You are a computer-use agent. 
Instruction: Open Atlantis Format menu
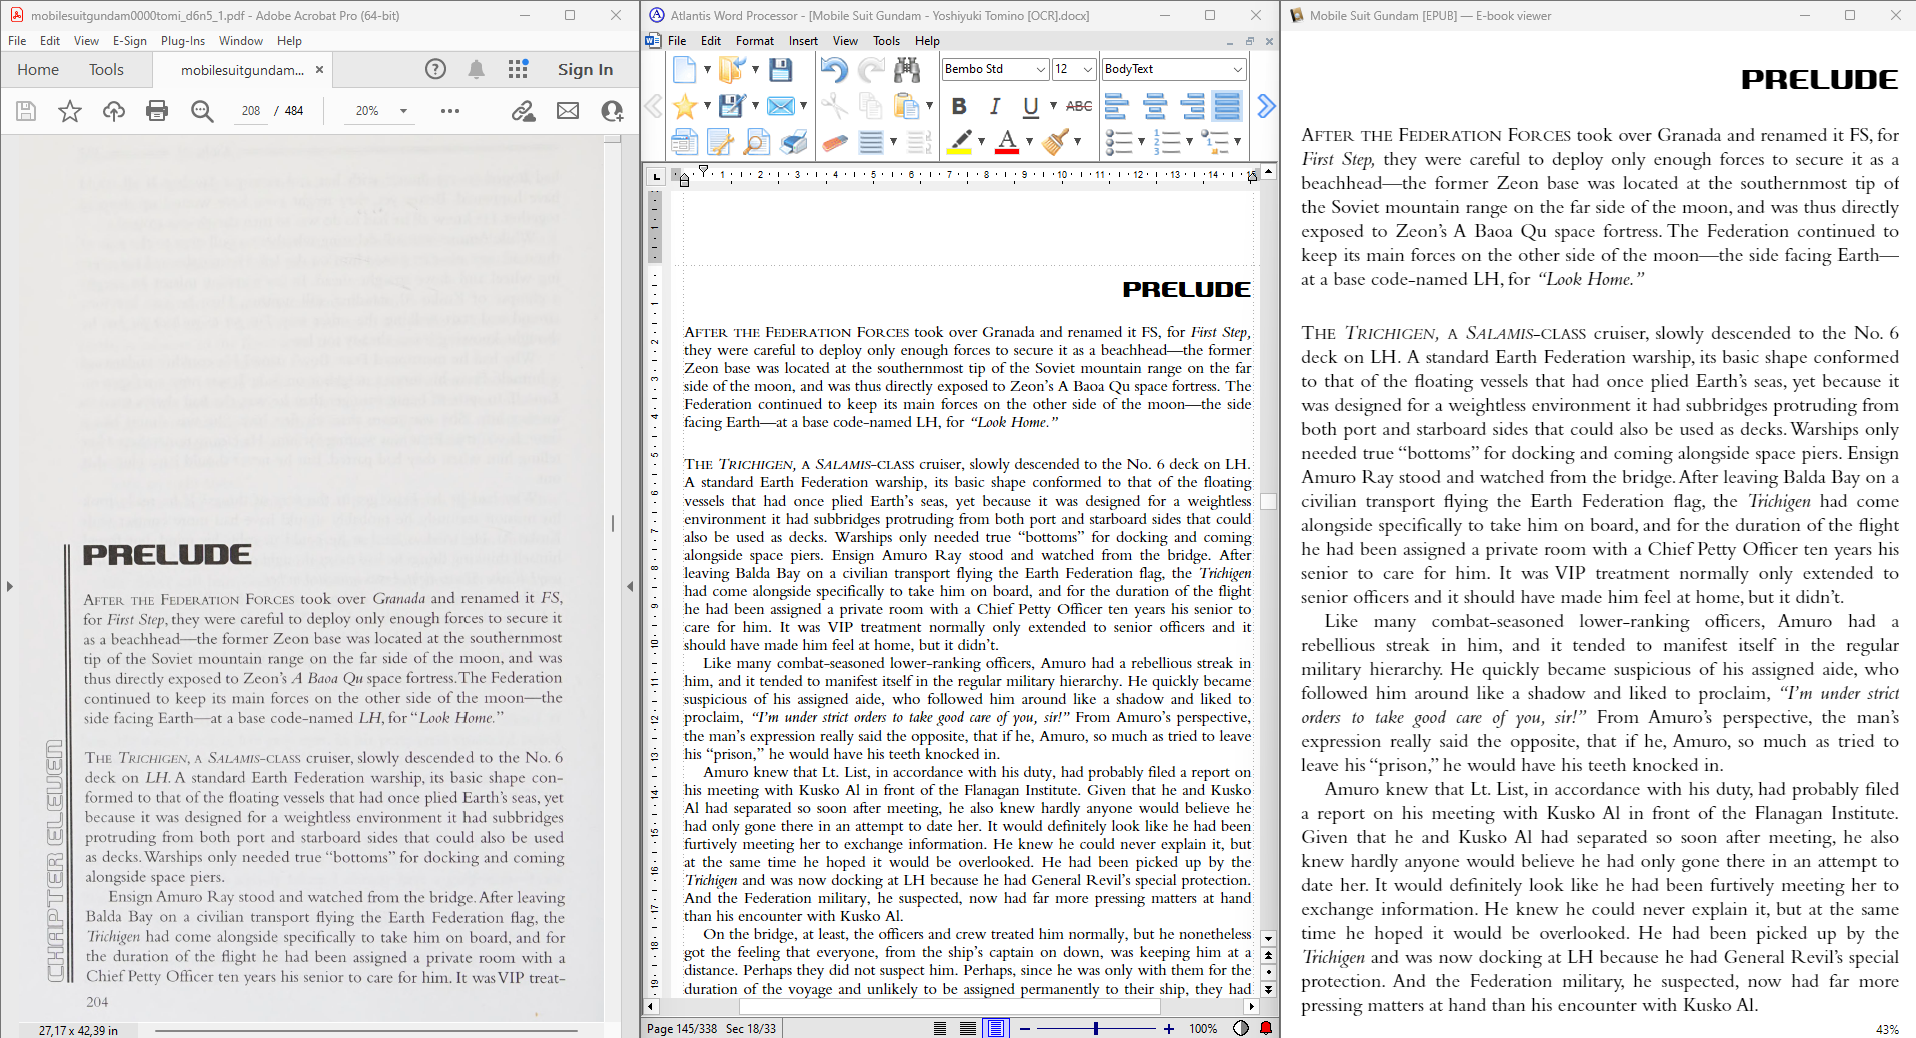(x=755, y=41)
